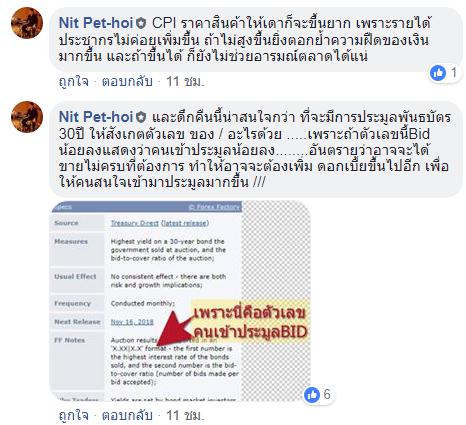
Task: Click the latest release link in image
Action: (x=185, y=223)
